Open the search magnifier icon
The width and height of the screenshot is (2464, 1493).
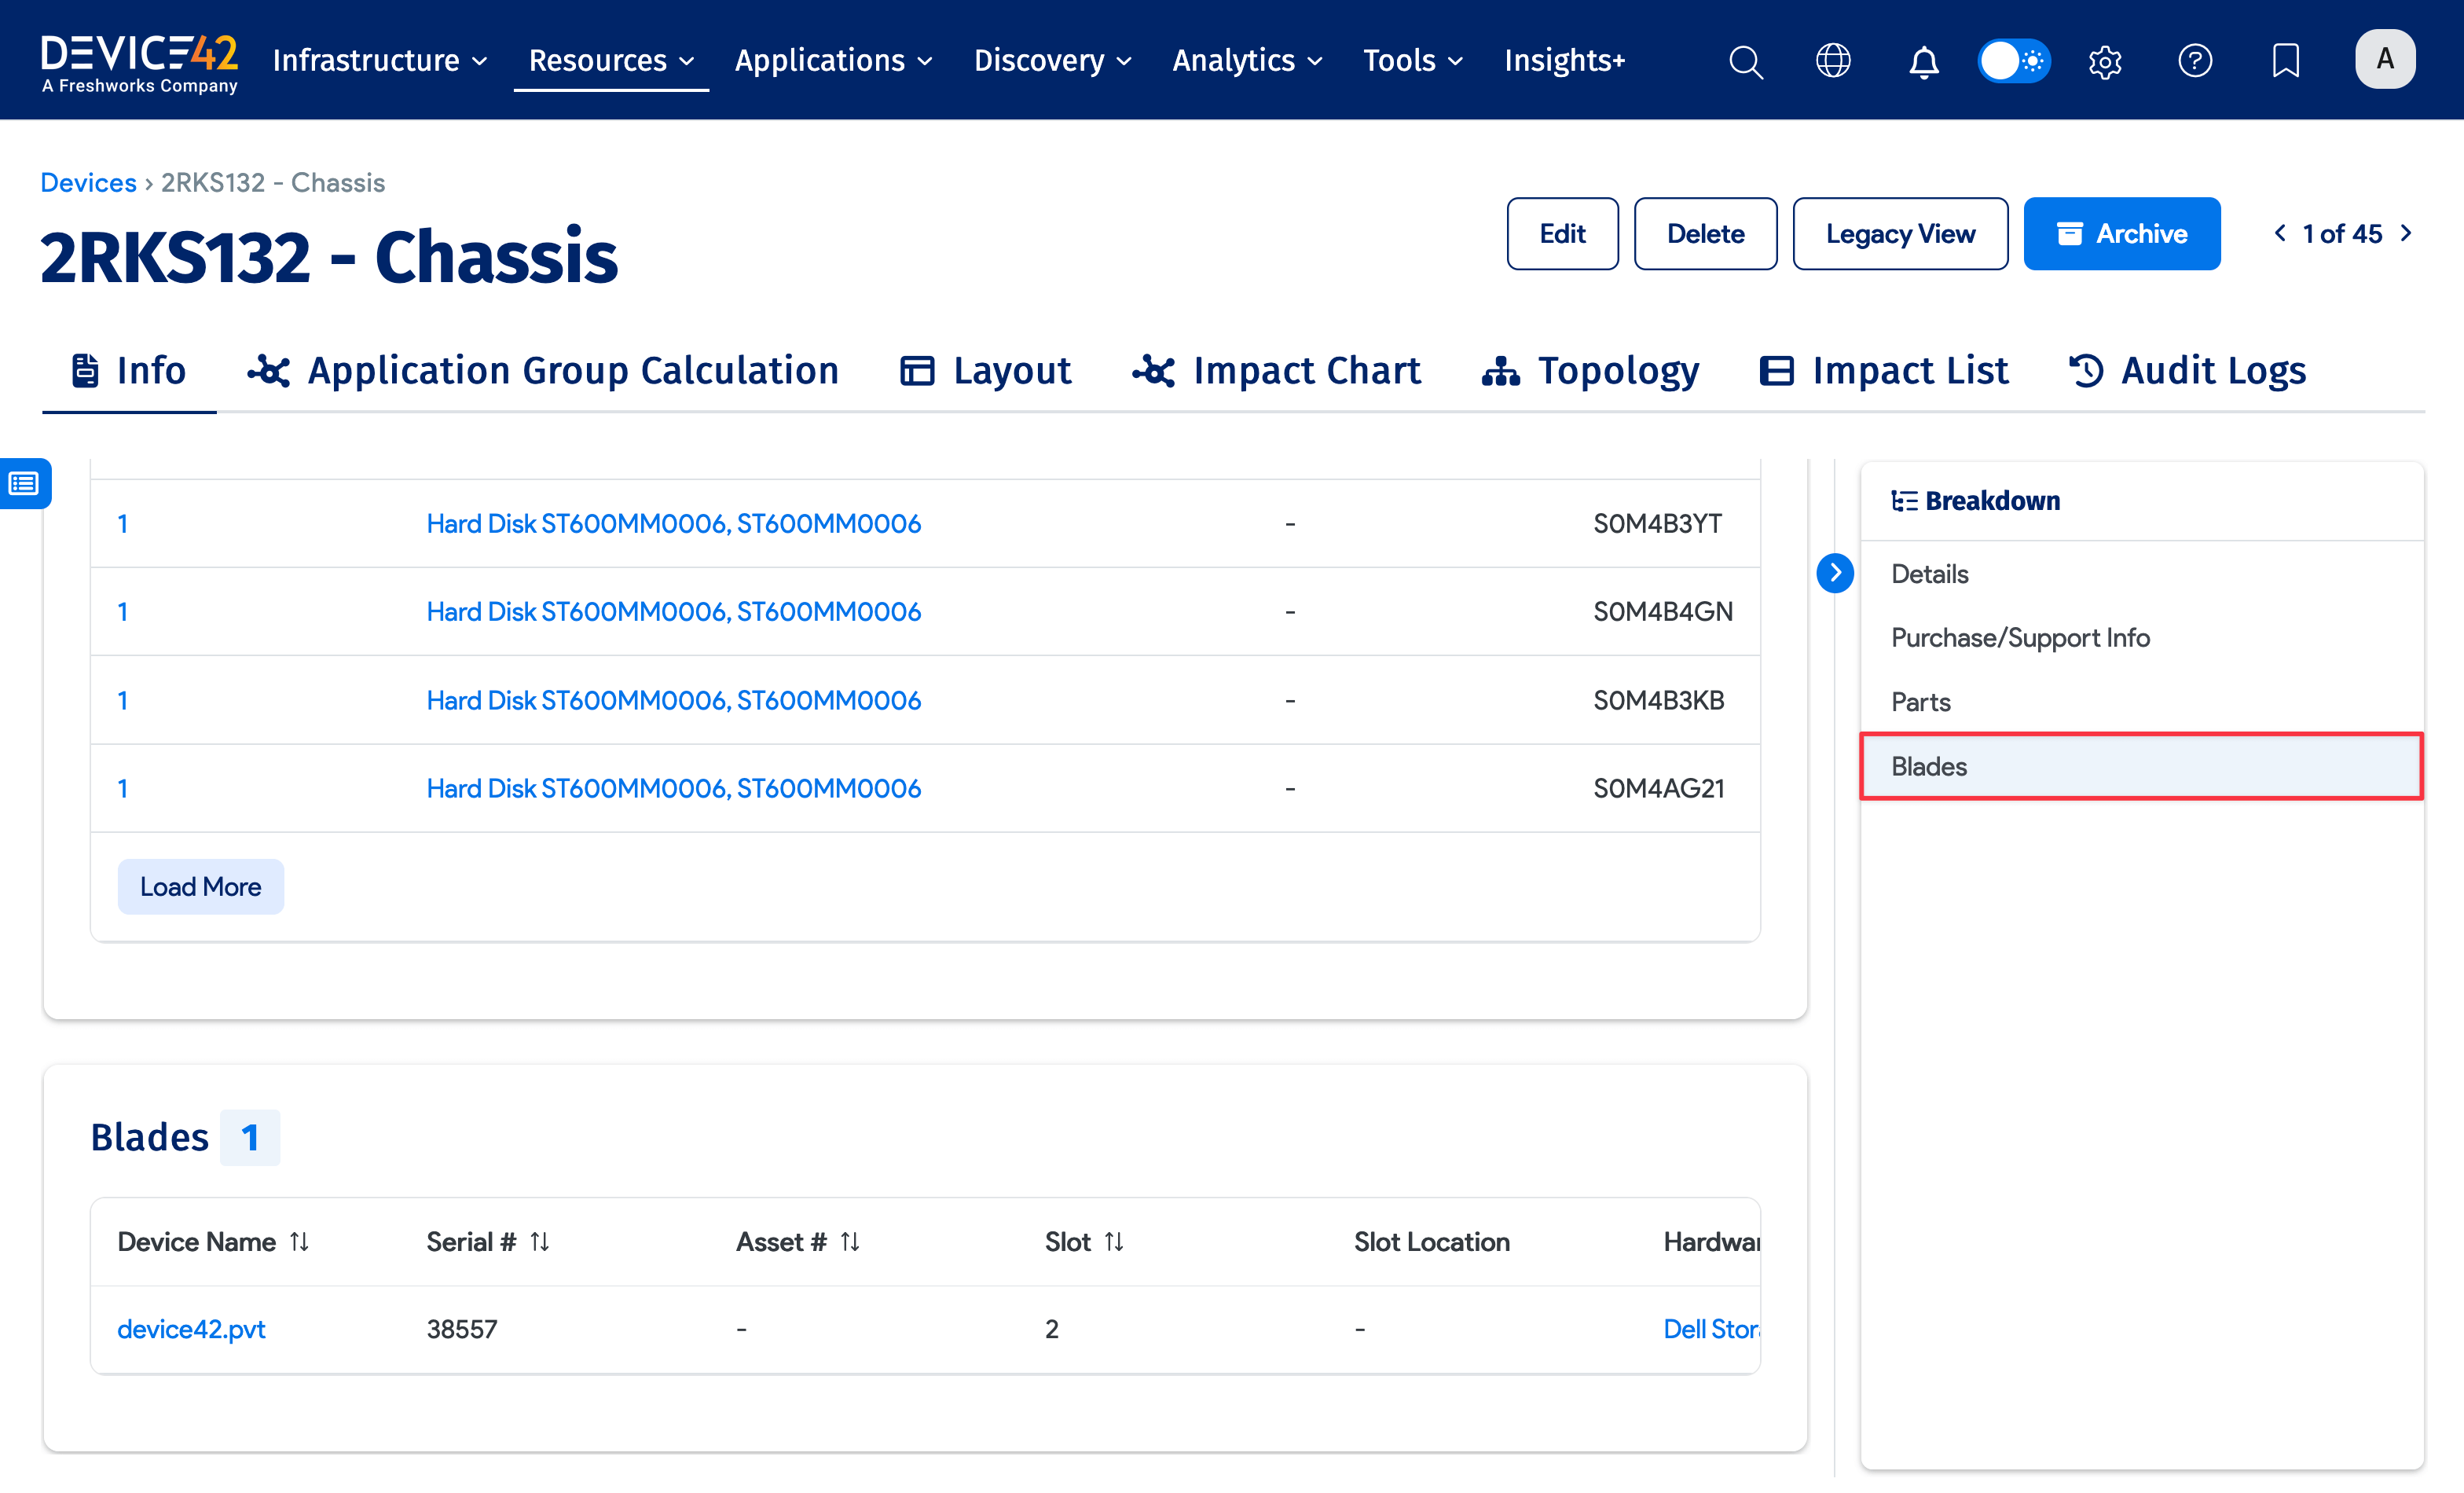click(x=1746, y=61)
